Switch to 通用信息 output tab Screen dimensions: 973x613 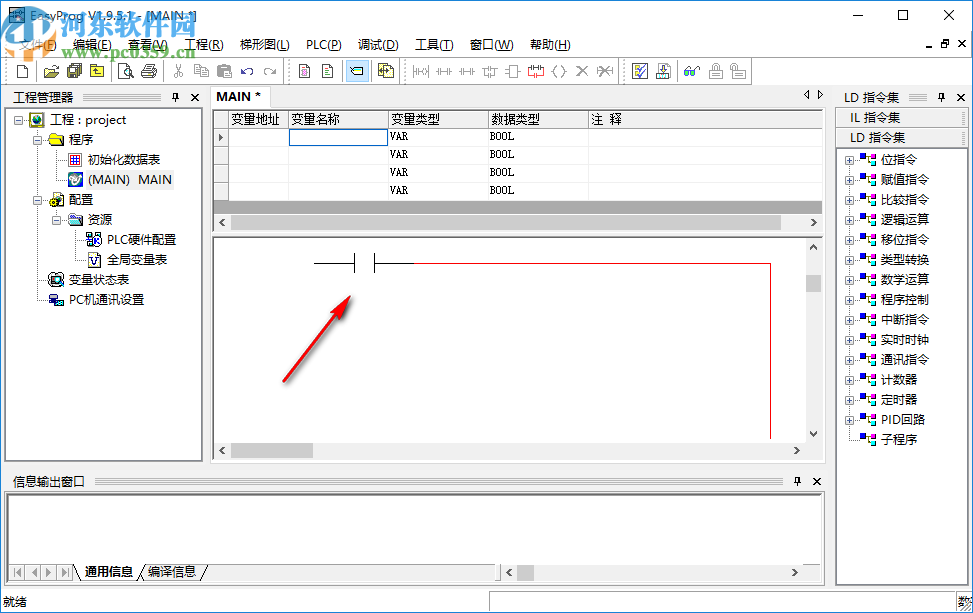tap(109, 572)
